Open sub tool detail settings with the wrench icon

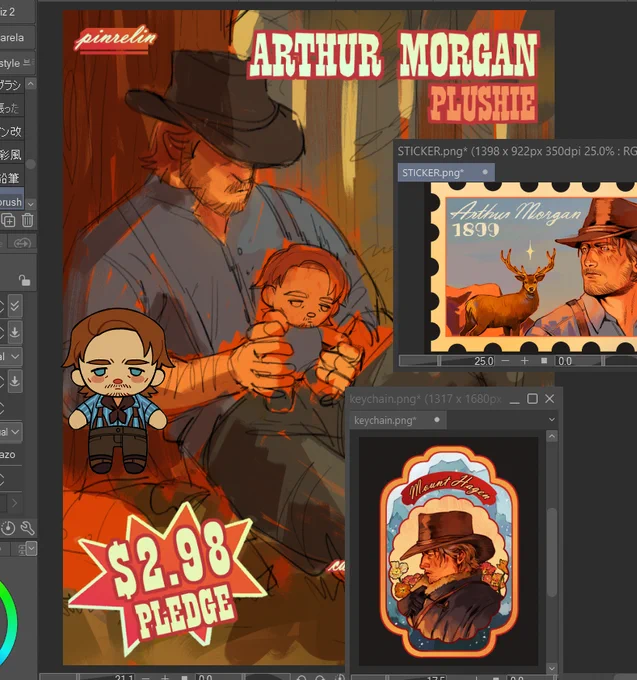pos(27,528)
